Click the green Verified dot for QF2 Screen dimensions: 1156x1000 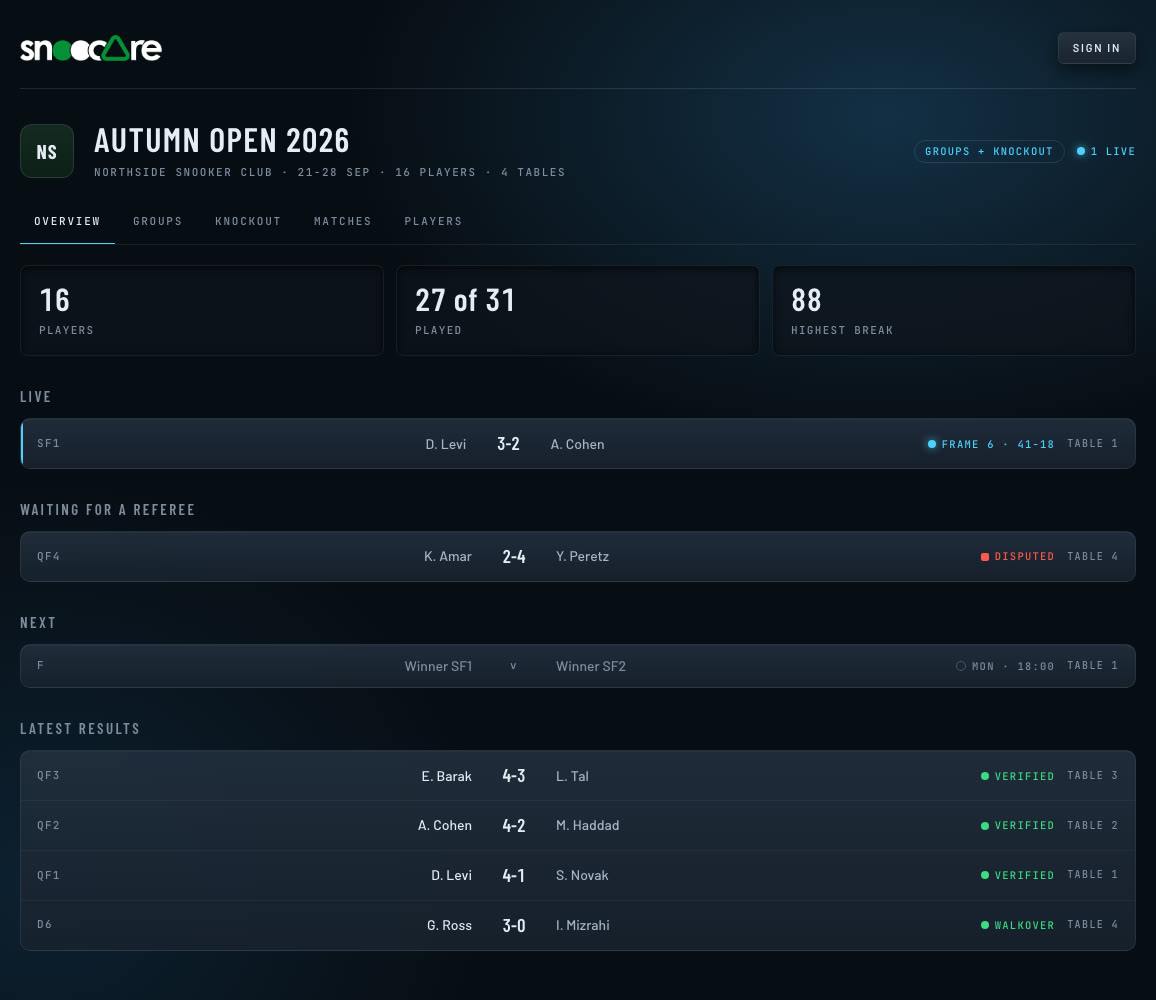[x=985, y=826]
